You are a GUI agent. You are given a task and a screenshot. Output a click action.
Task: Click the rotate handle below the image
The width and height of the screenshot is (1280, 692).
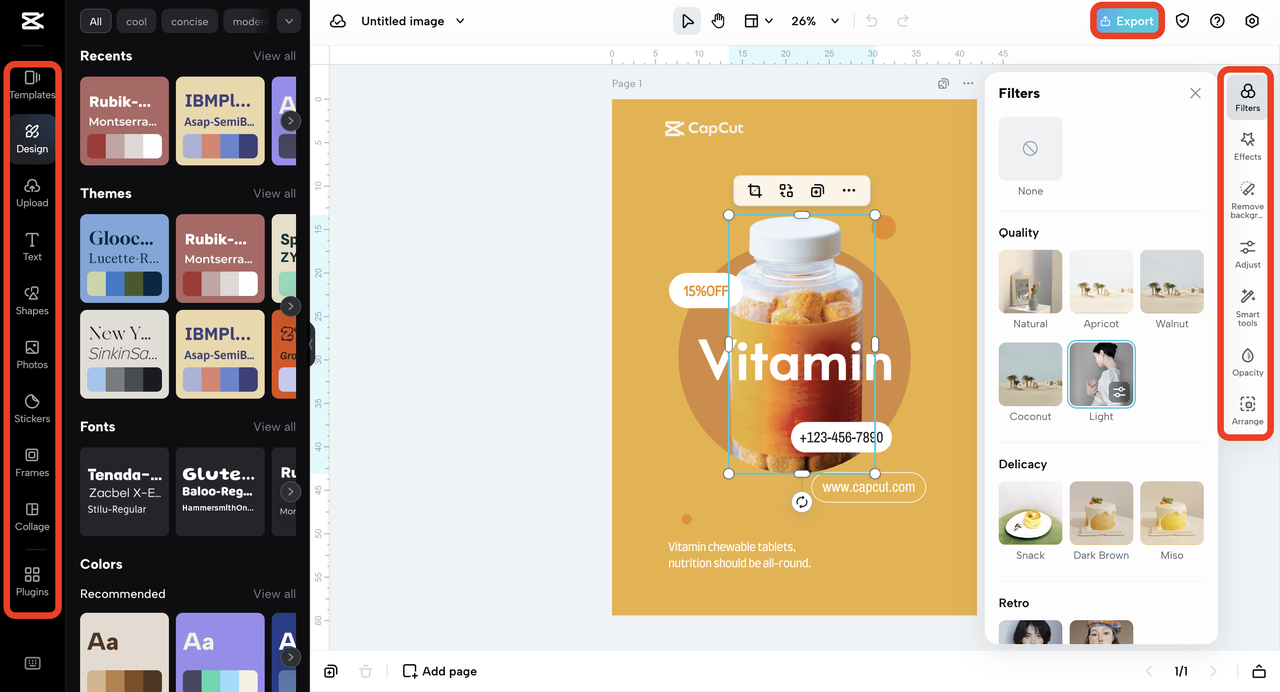click(801, 502)
